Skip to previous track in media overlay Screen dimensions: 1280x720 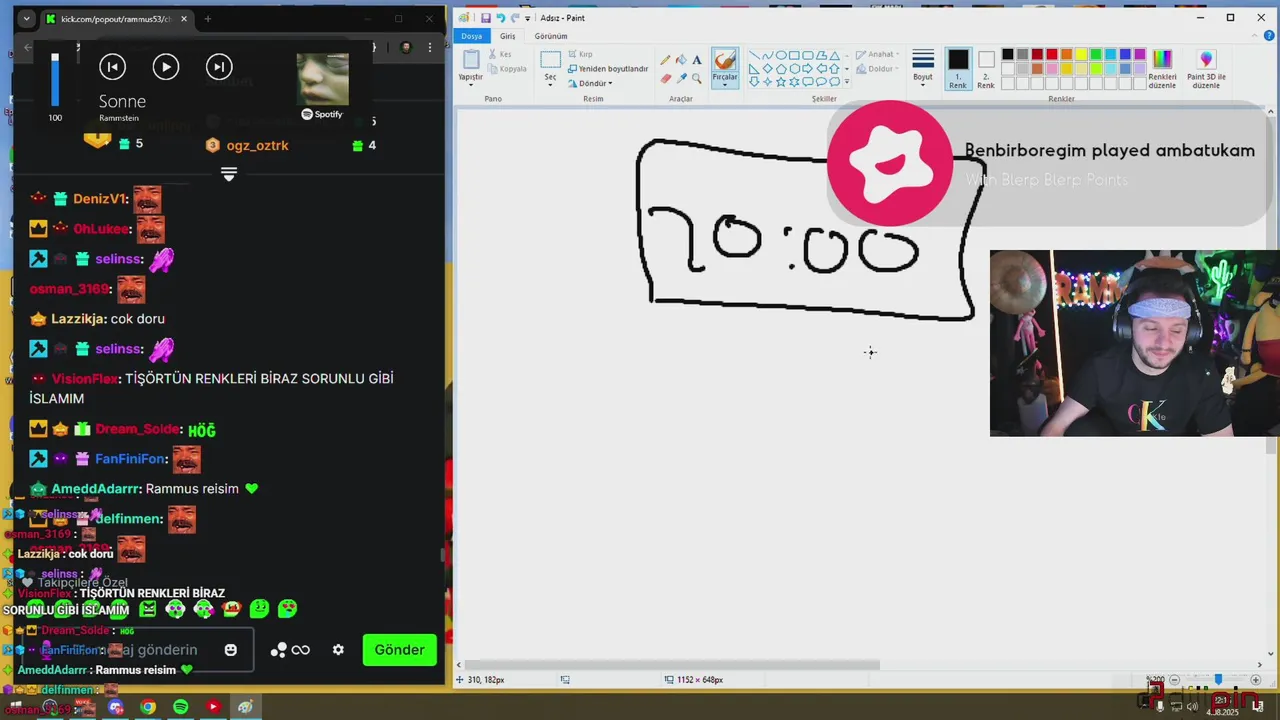point(112,67)
